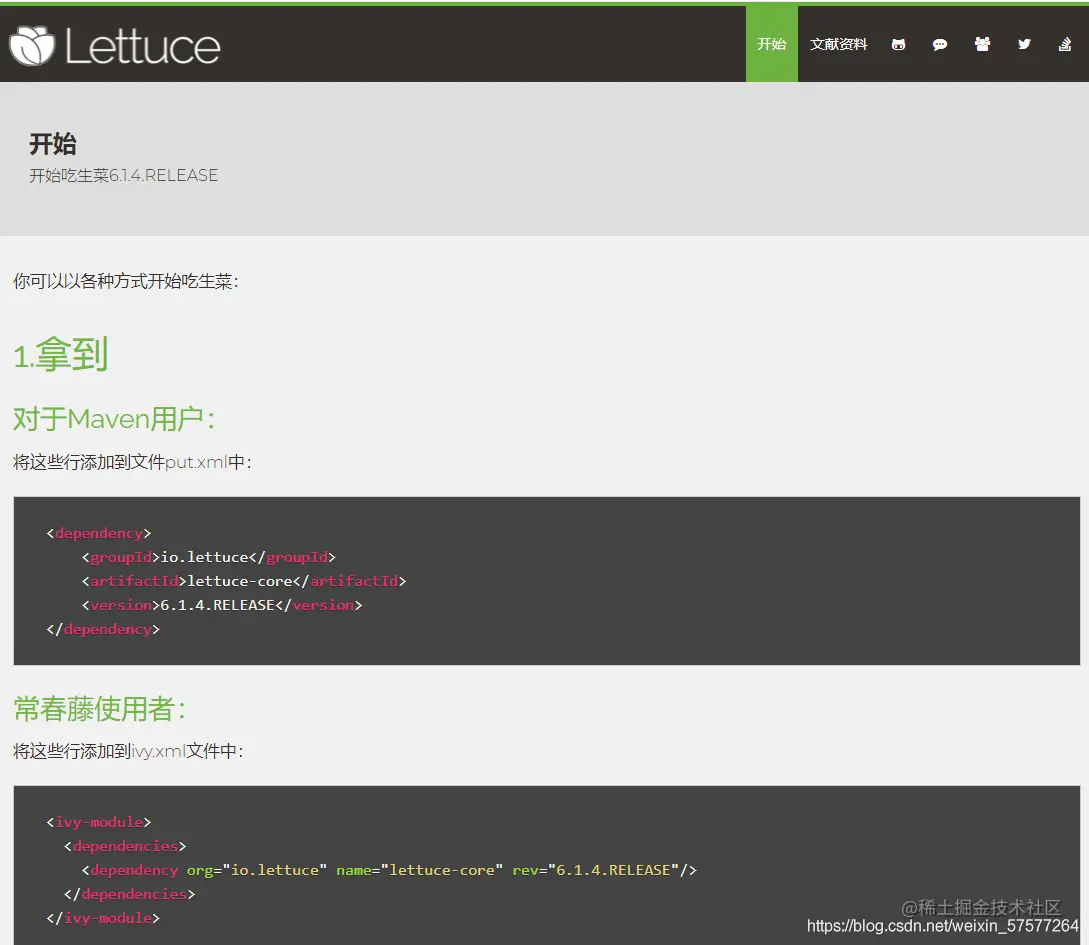Screen dimensions: 1089x945
Task: Click the artifactId lettuce-core code line
Action: [244, 581]
